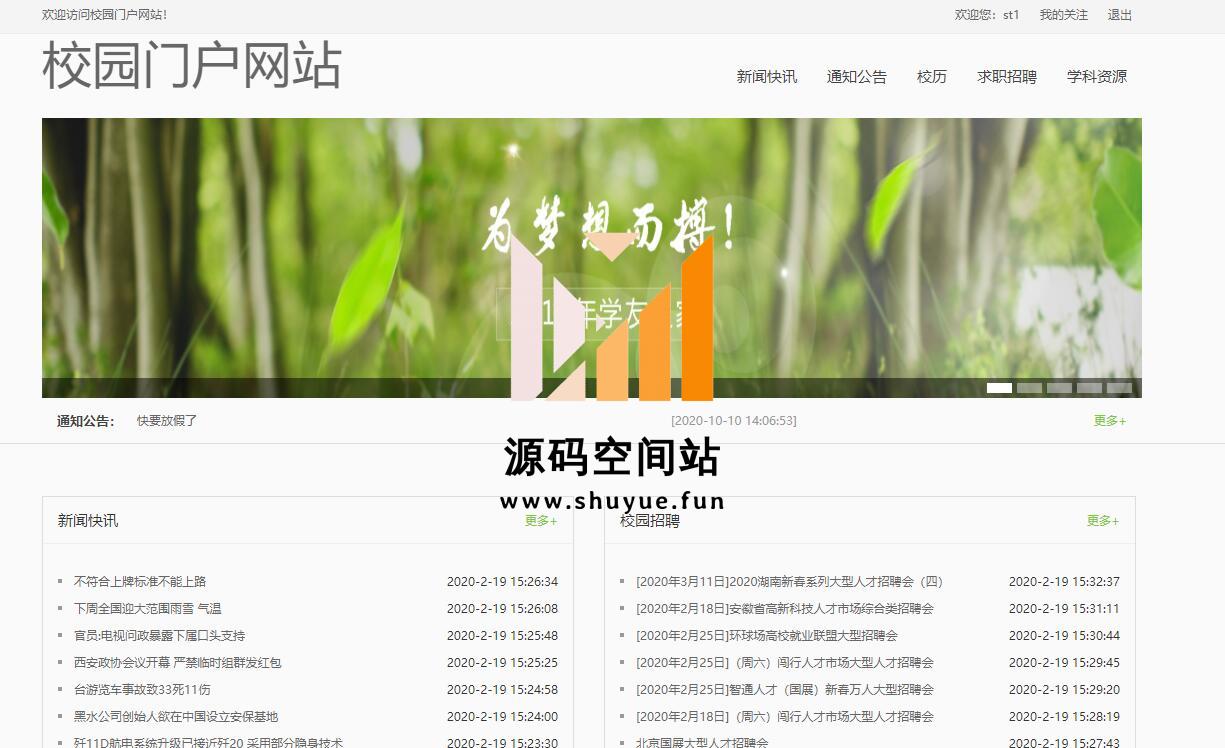This screenshot has width=1225, height=748.
Task: Log out using the 退出 link
Action: coord(1120,15)
